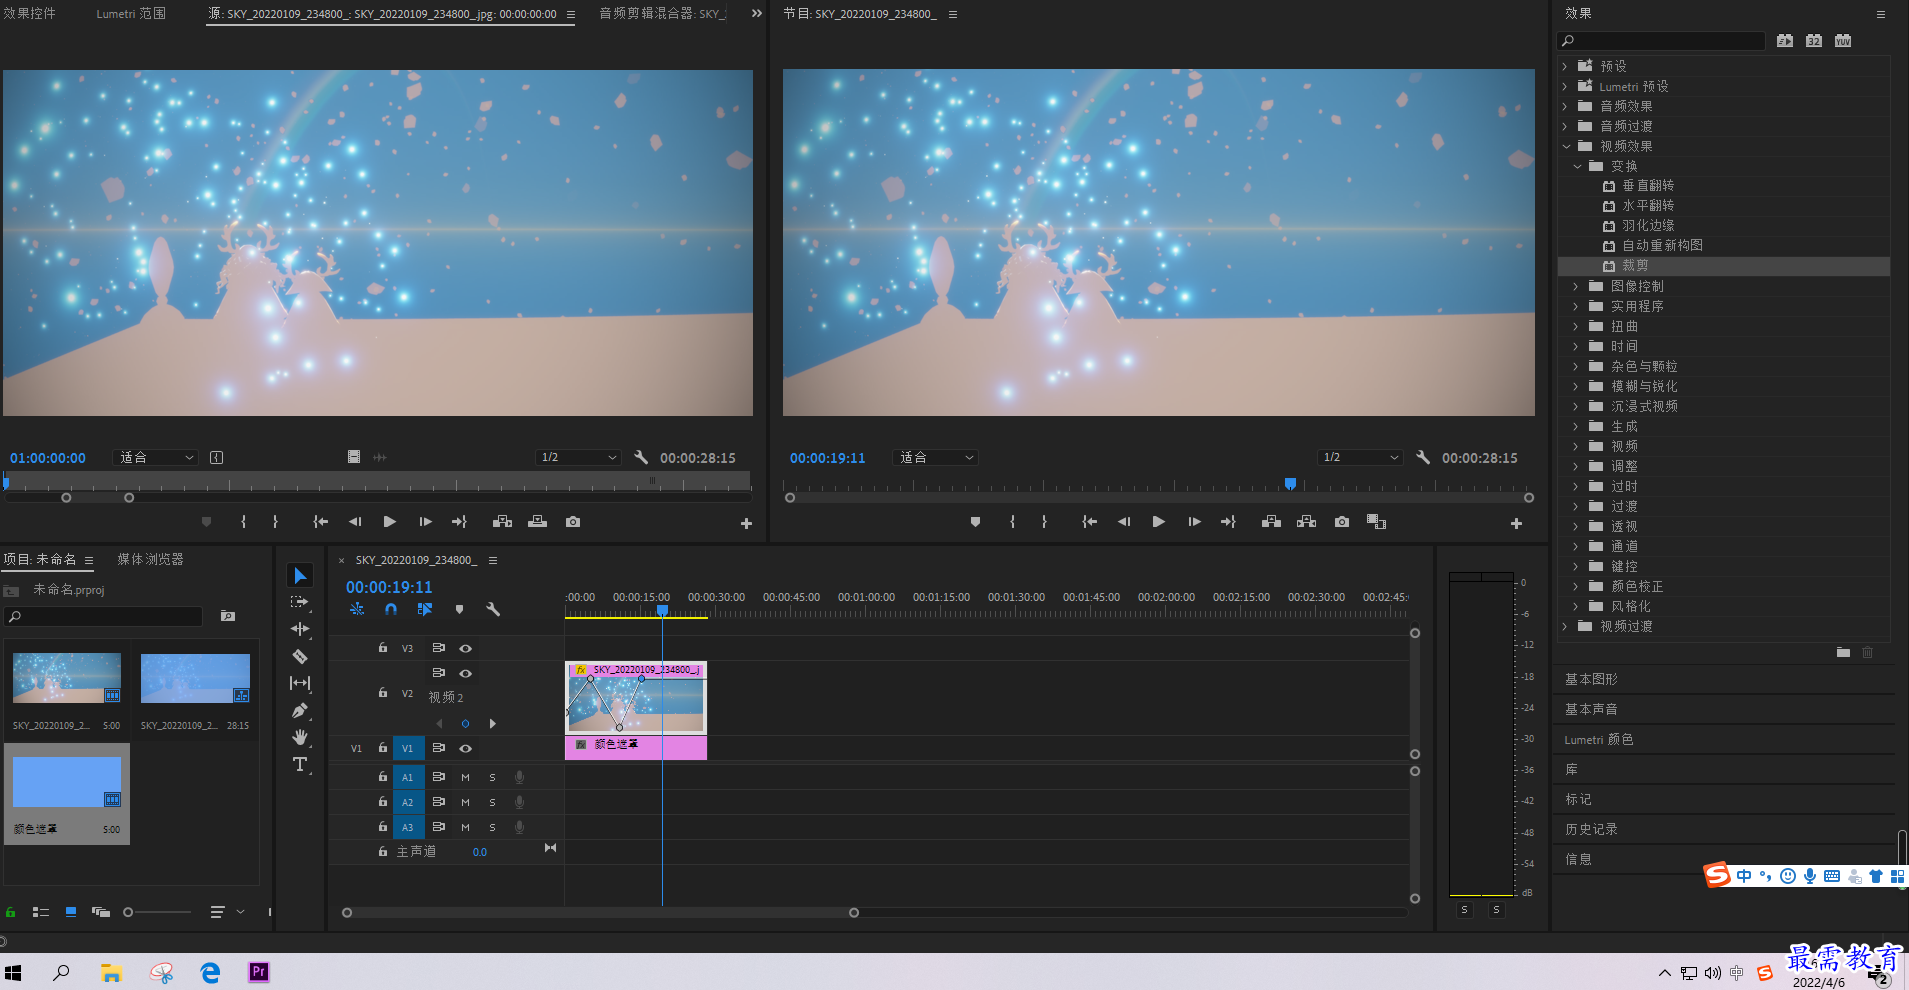
Task: Play the source monitor
Action: (x=390, y=522)
